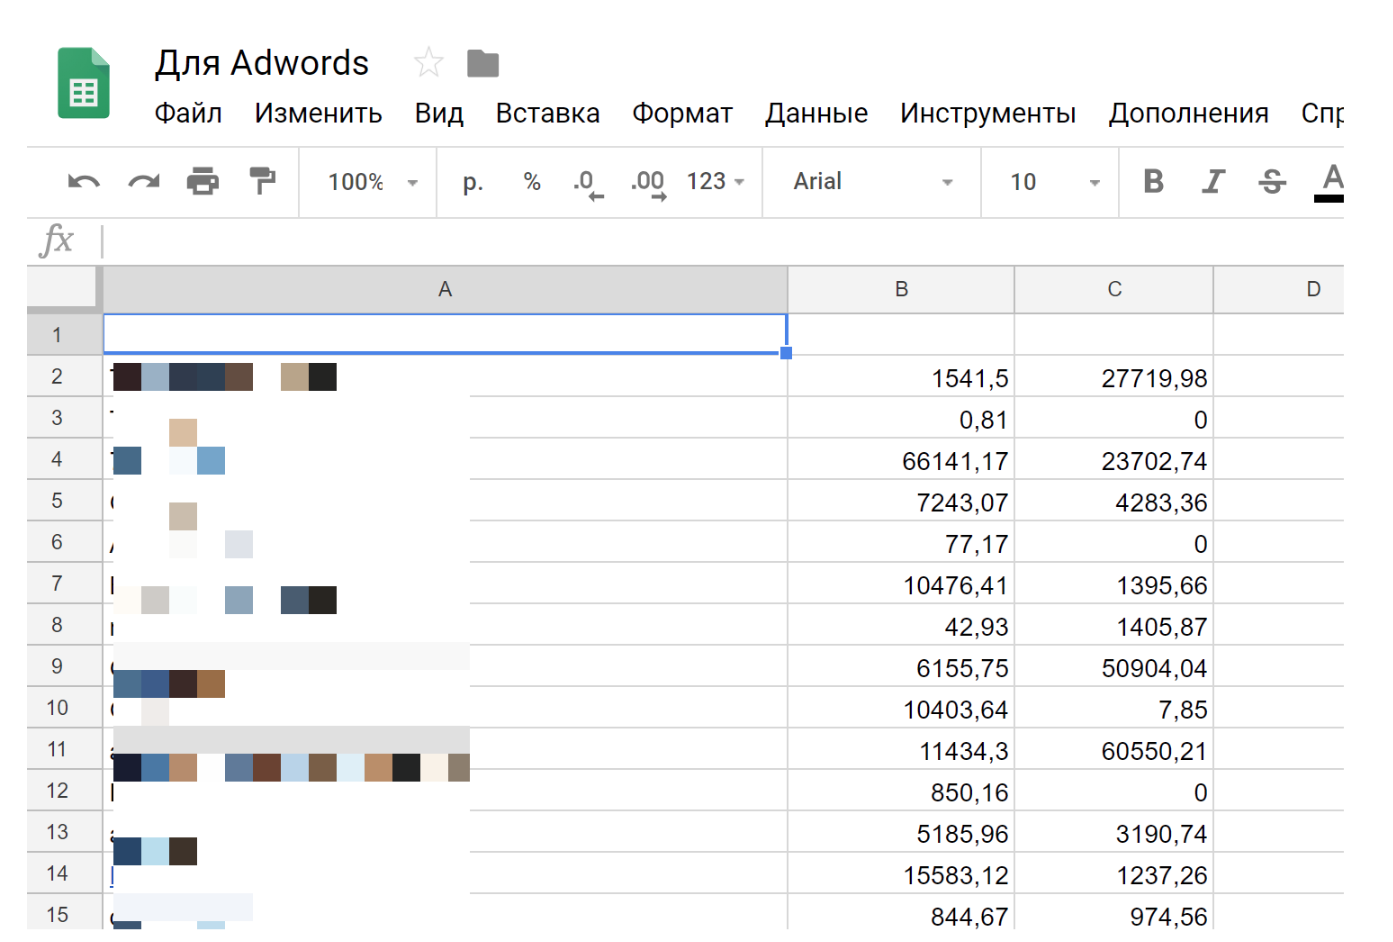
Task: Open the Дополнения menu
Action: pos(1188,113)
